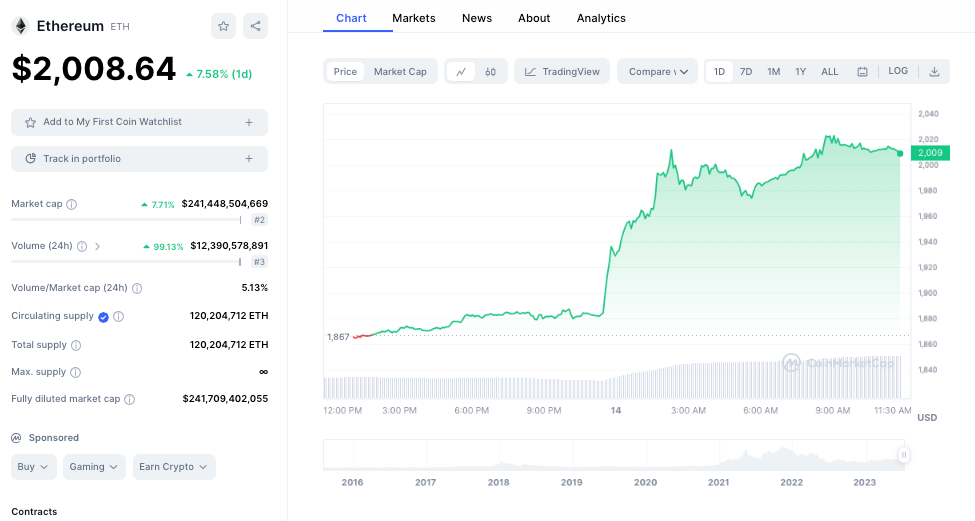Screen dimensions: 975x521
Task: Toggle LOG scale on the chart
Action: (898, 71)
